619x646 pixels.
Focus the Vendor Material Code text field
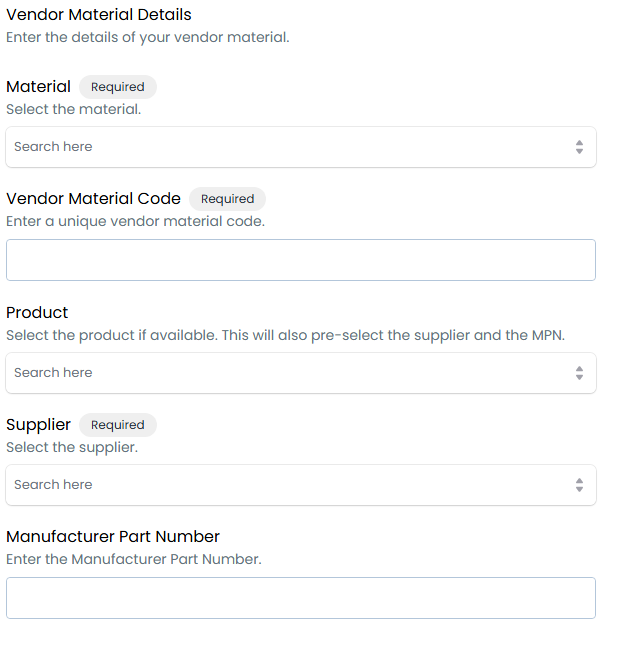[301, 260]
